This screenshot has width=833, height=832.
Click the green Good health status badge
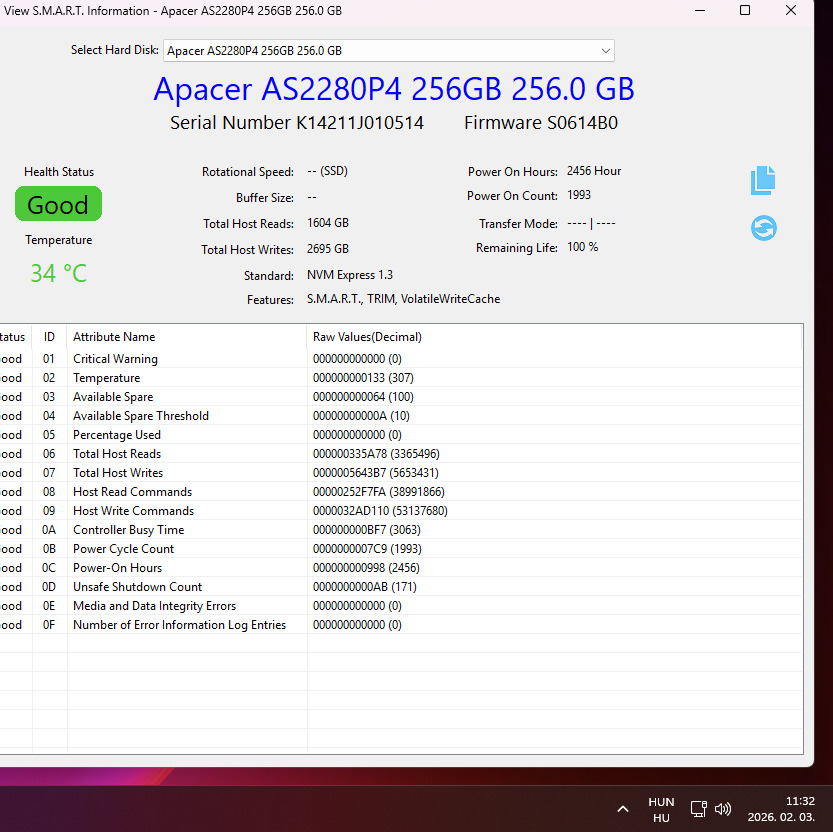[58, 203]
